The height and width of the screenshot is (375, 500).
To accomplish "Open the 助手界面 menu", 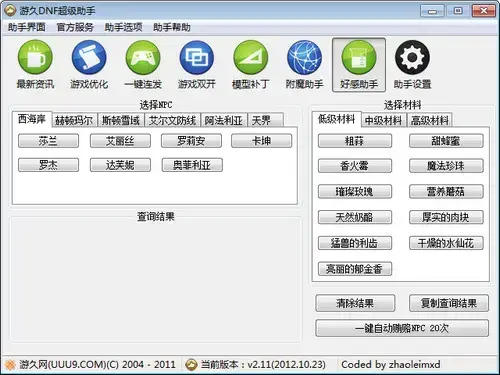I will (27, 27).
